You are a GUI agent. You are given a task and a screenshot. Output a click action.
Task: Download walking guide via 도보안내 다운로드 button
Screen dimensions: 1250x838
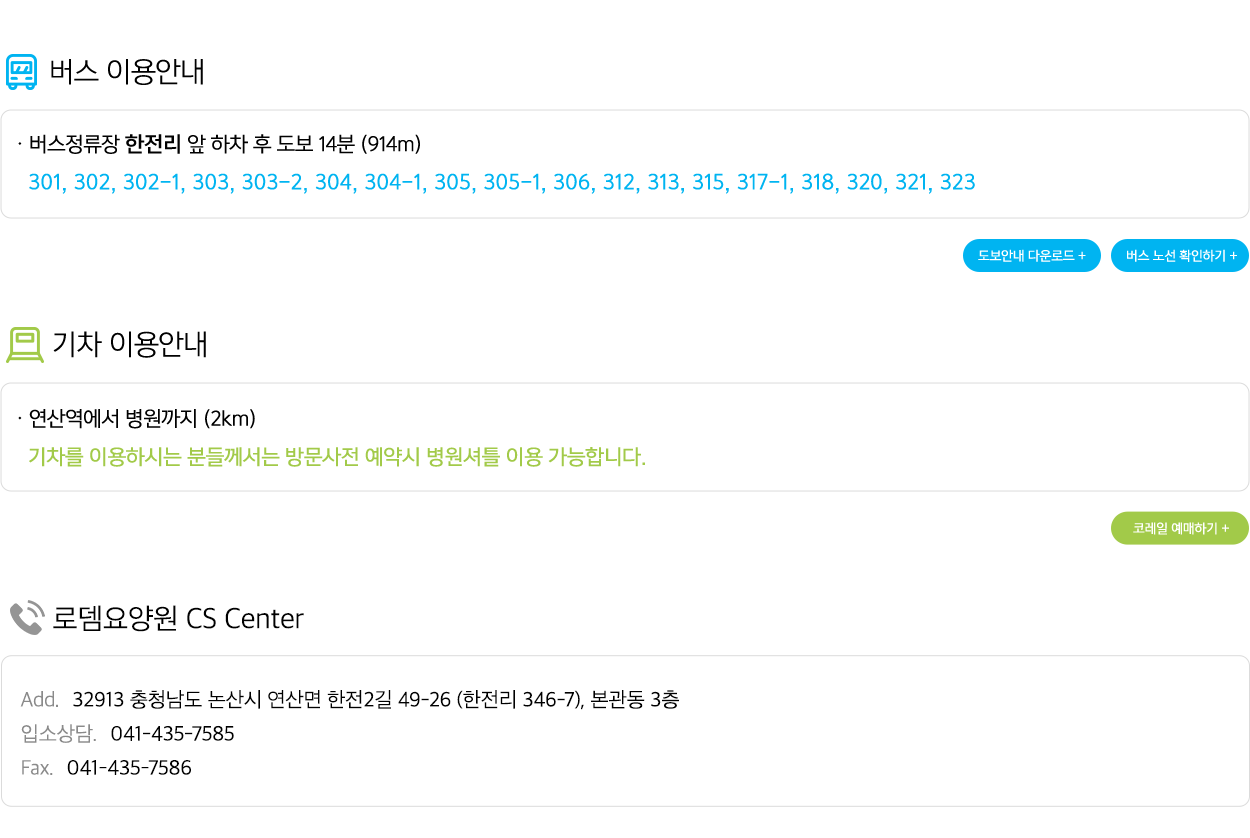(1032, 256)
